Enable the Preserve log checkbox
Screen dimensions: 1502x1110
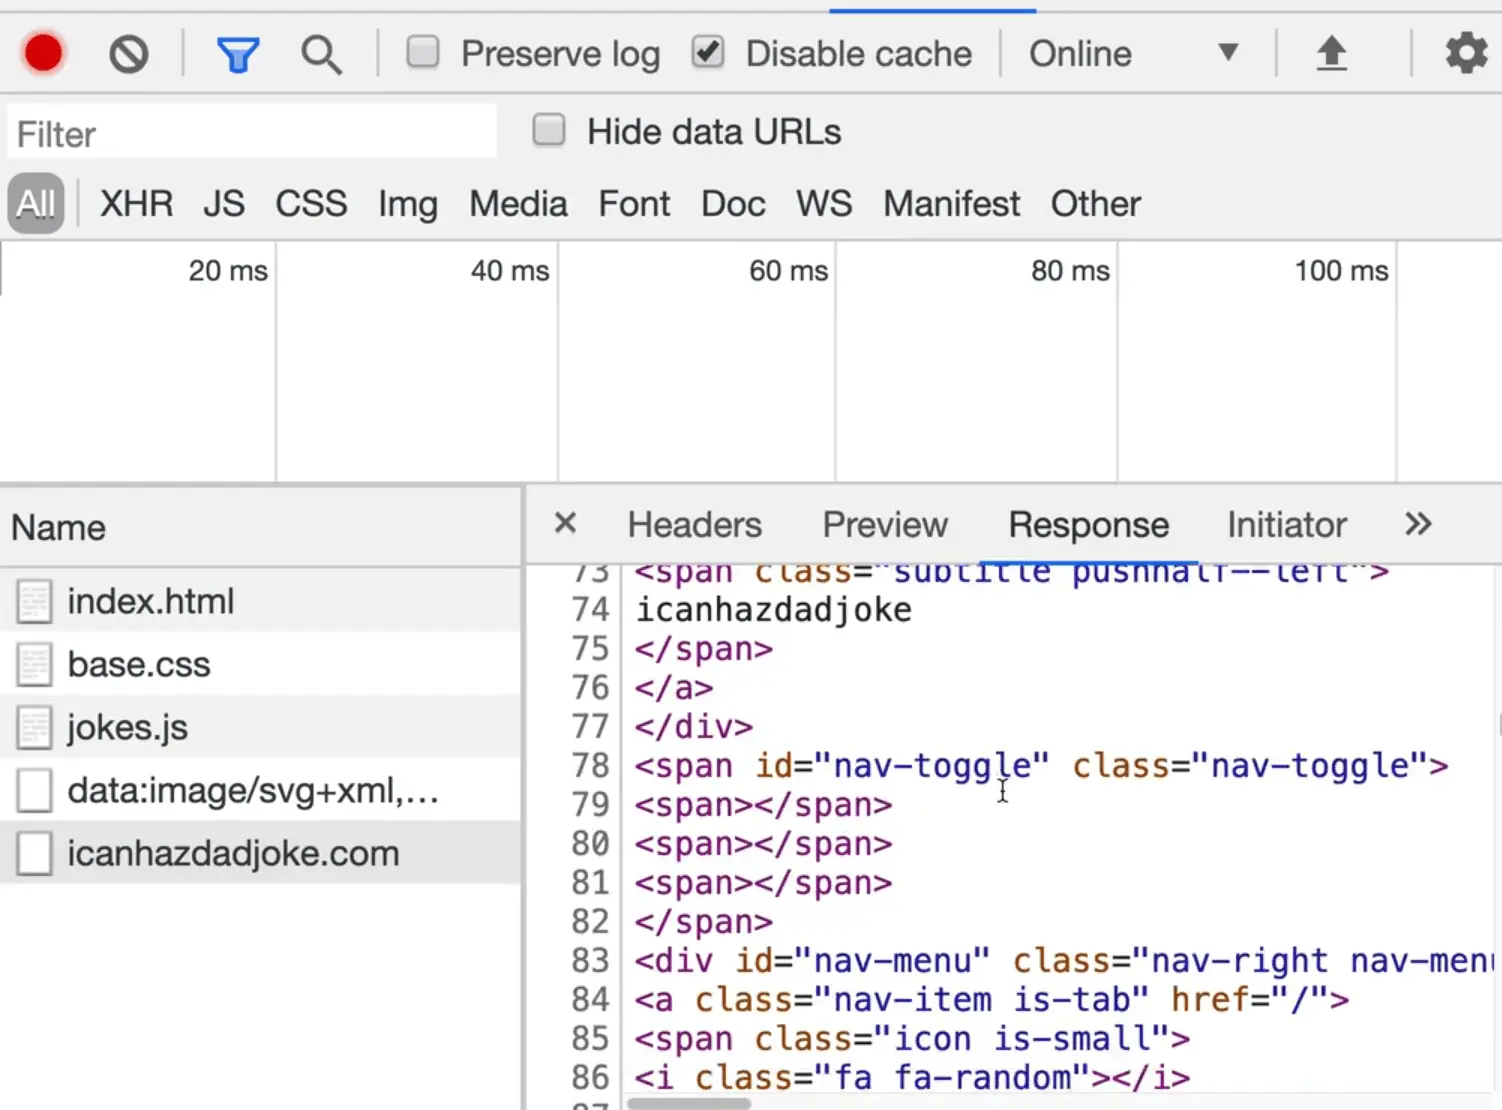pyautogui.click(x=423, y=52)
